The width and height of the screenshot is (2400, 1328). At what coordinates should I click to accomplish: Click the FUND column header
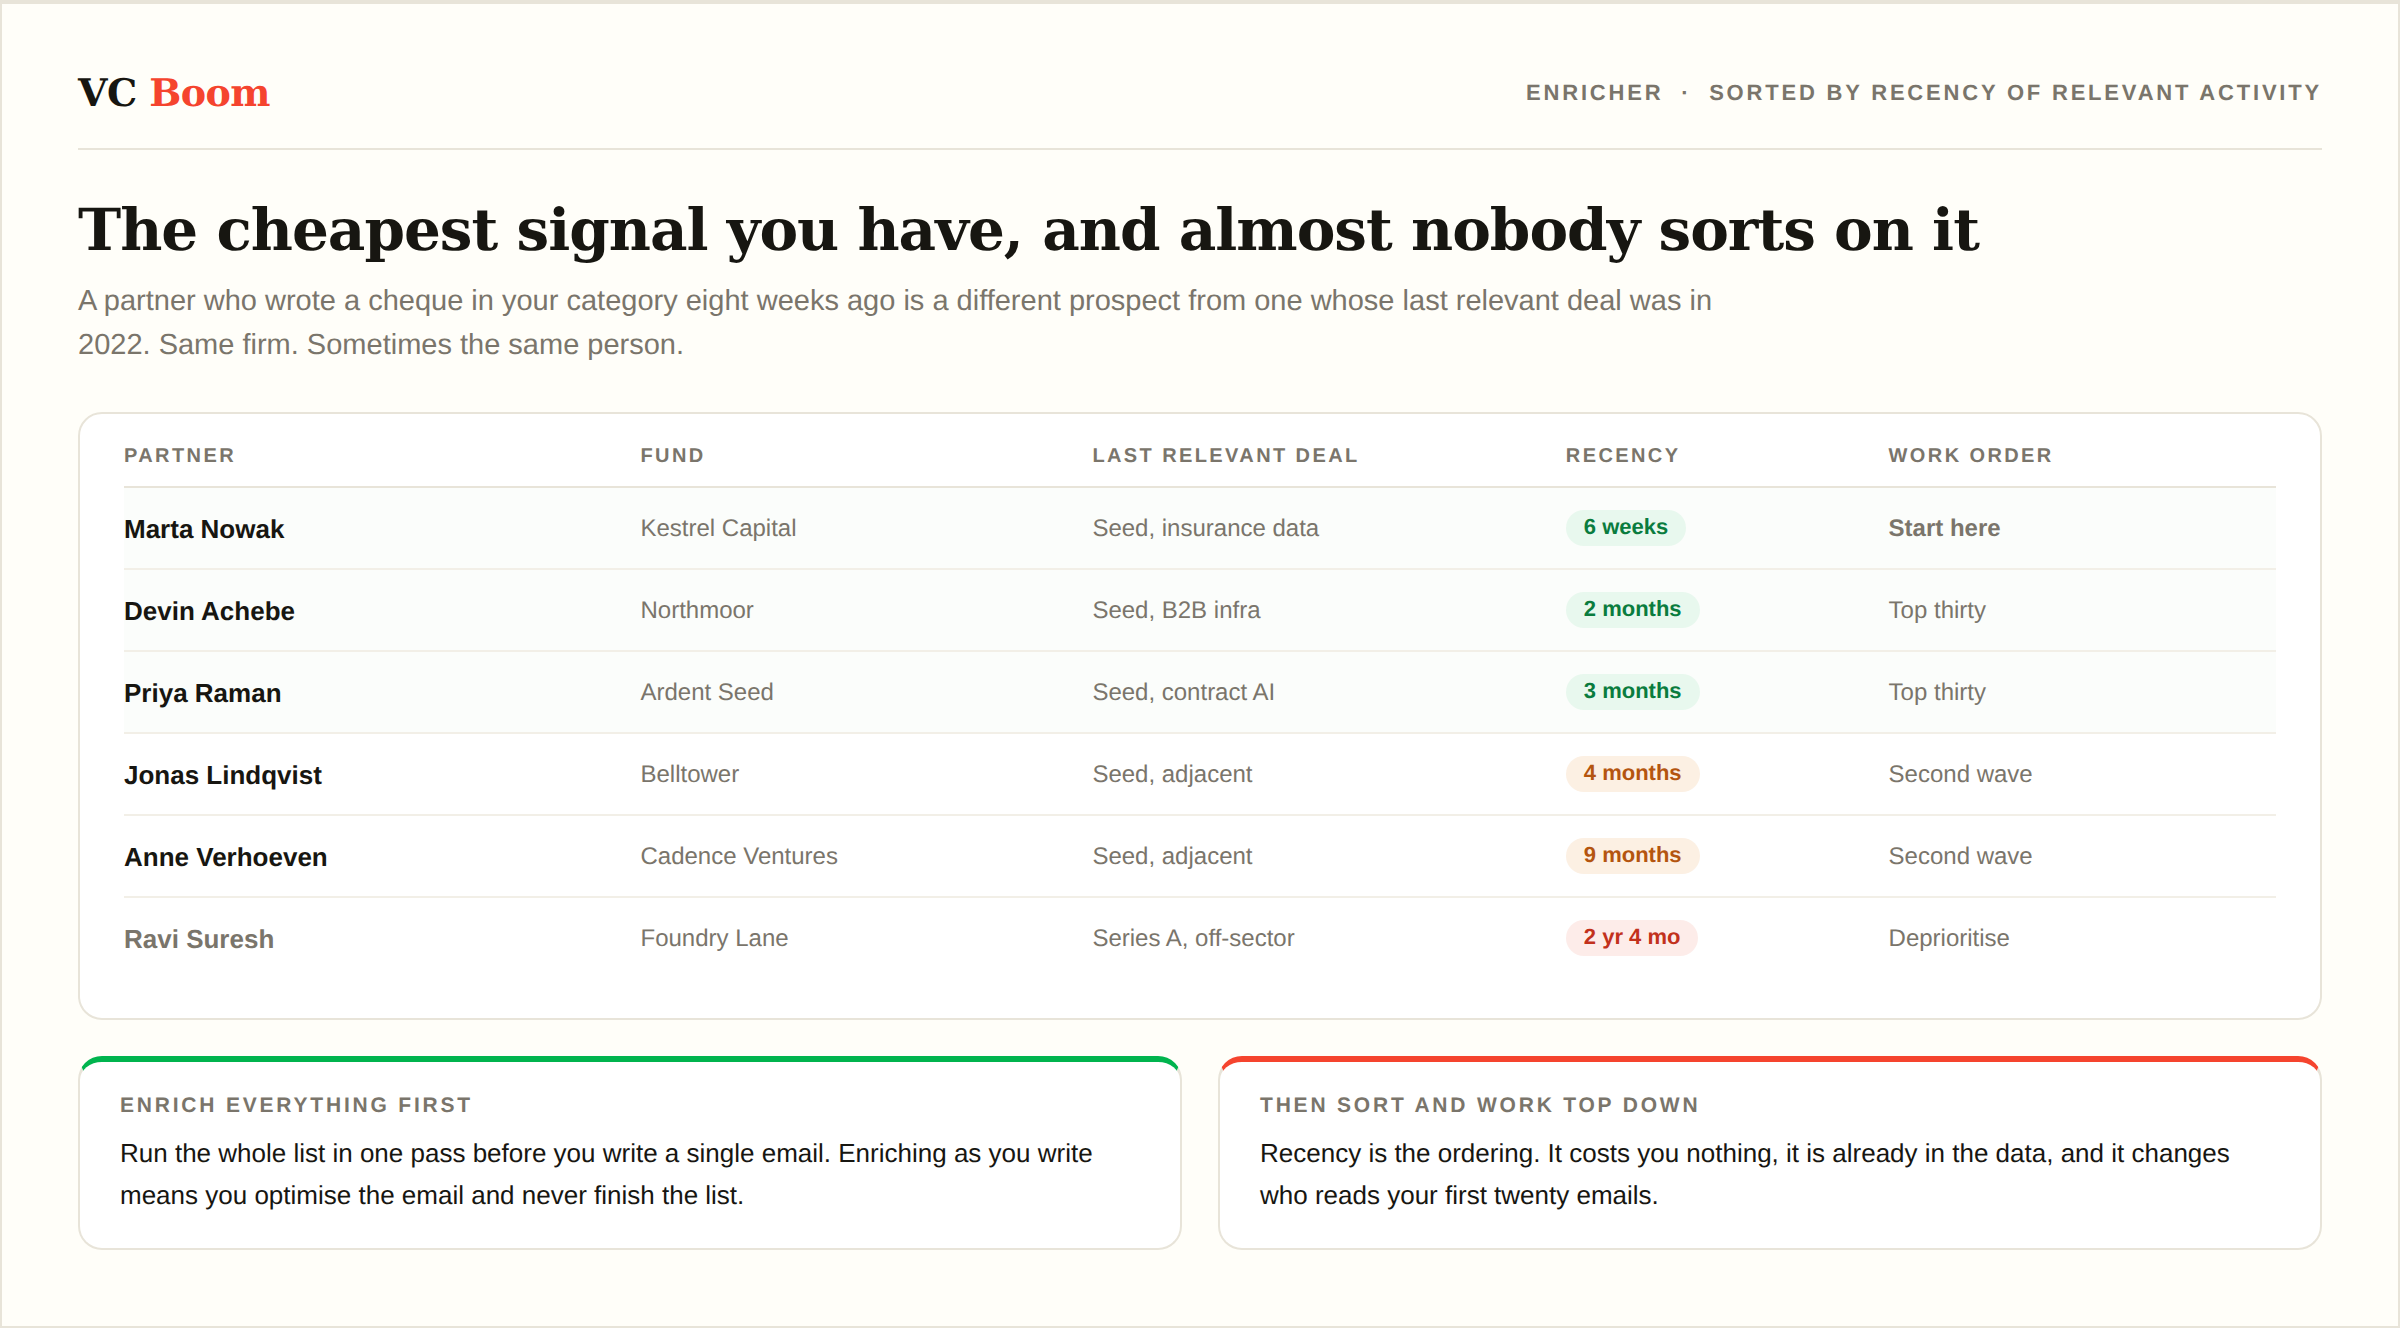tap(672, 455)
